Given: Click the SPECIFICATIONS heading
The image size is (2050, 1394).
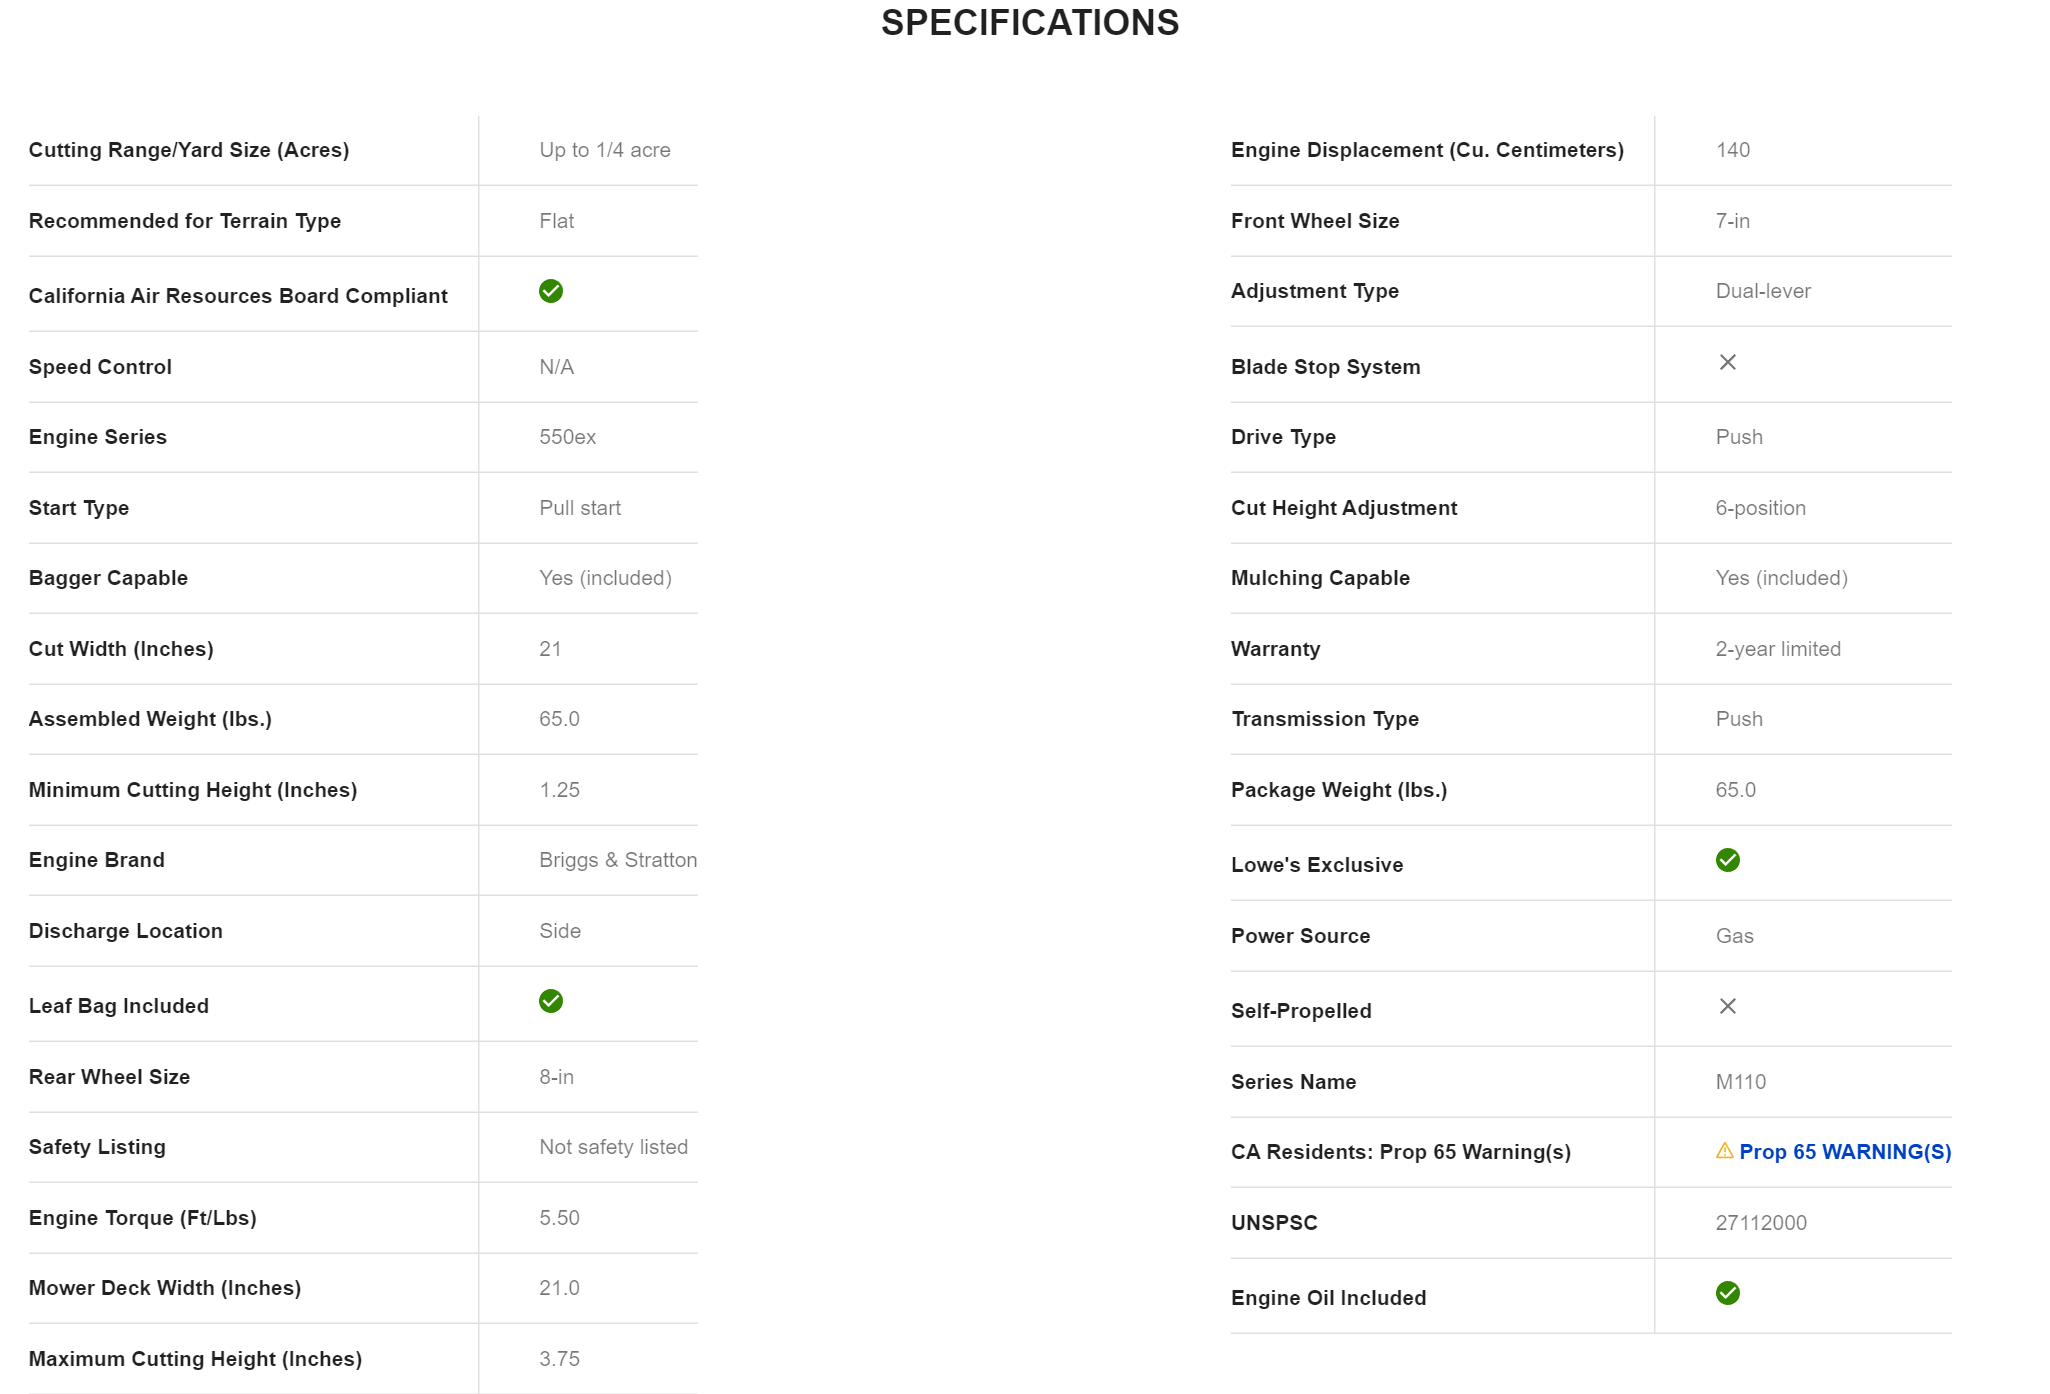Looking at the screenshot, I should (1029, 23).
